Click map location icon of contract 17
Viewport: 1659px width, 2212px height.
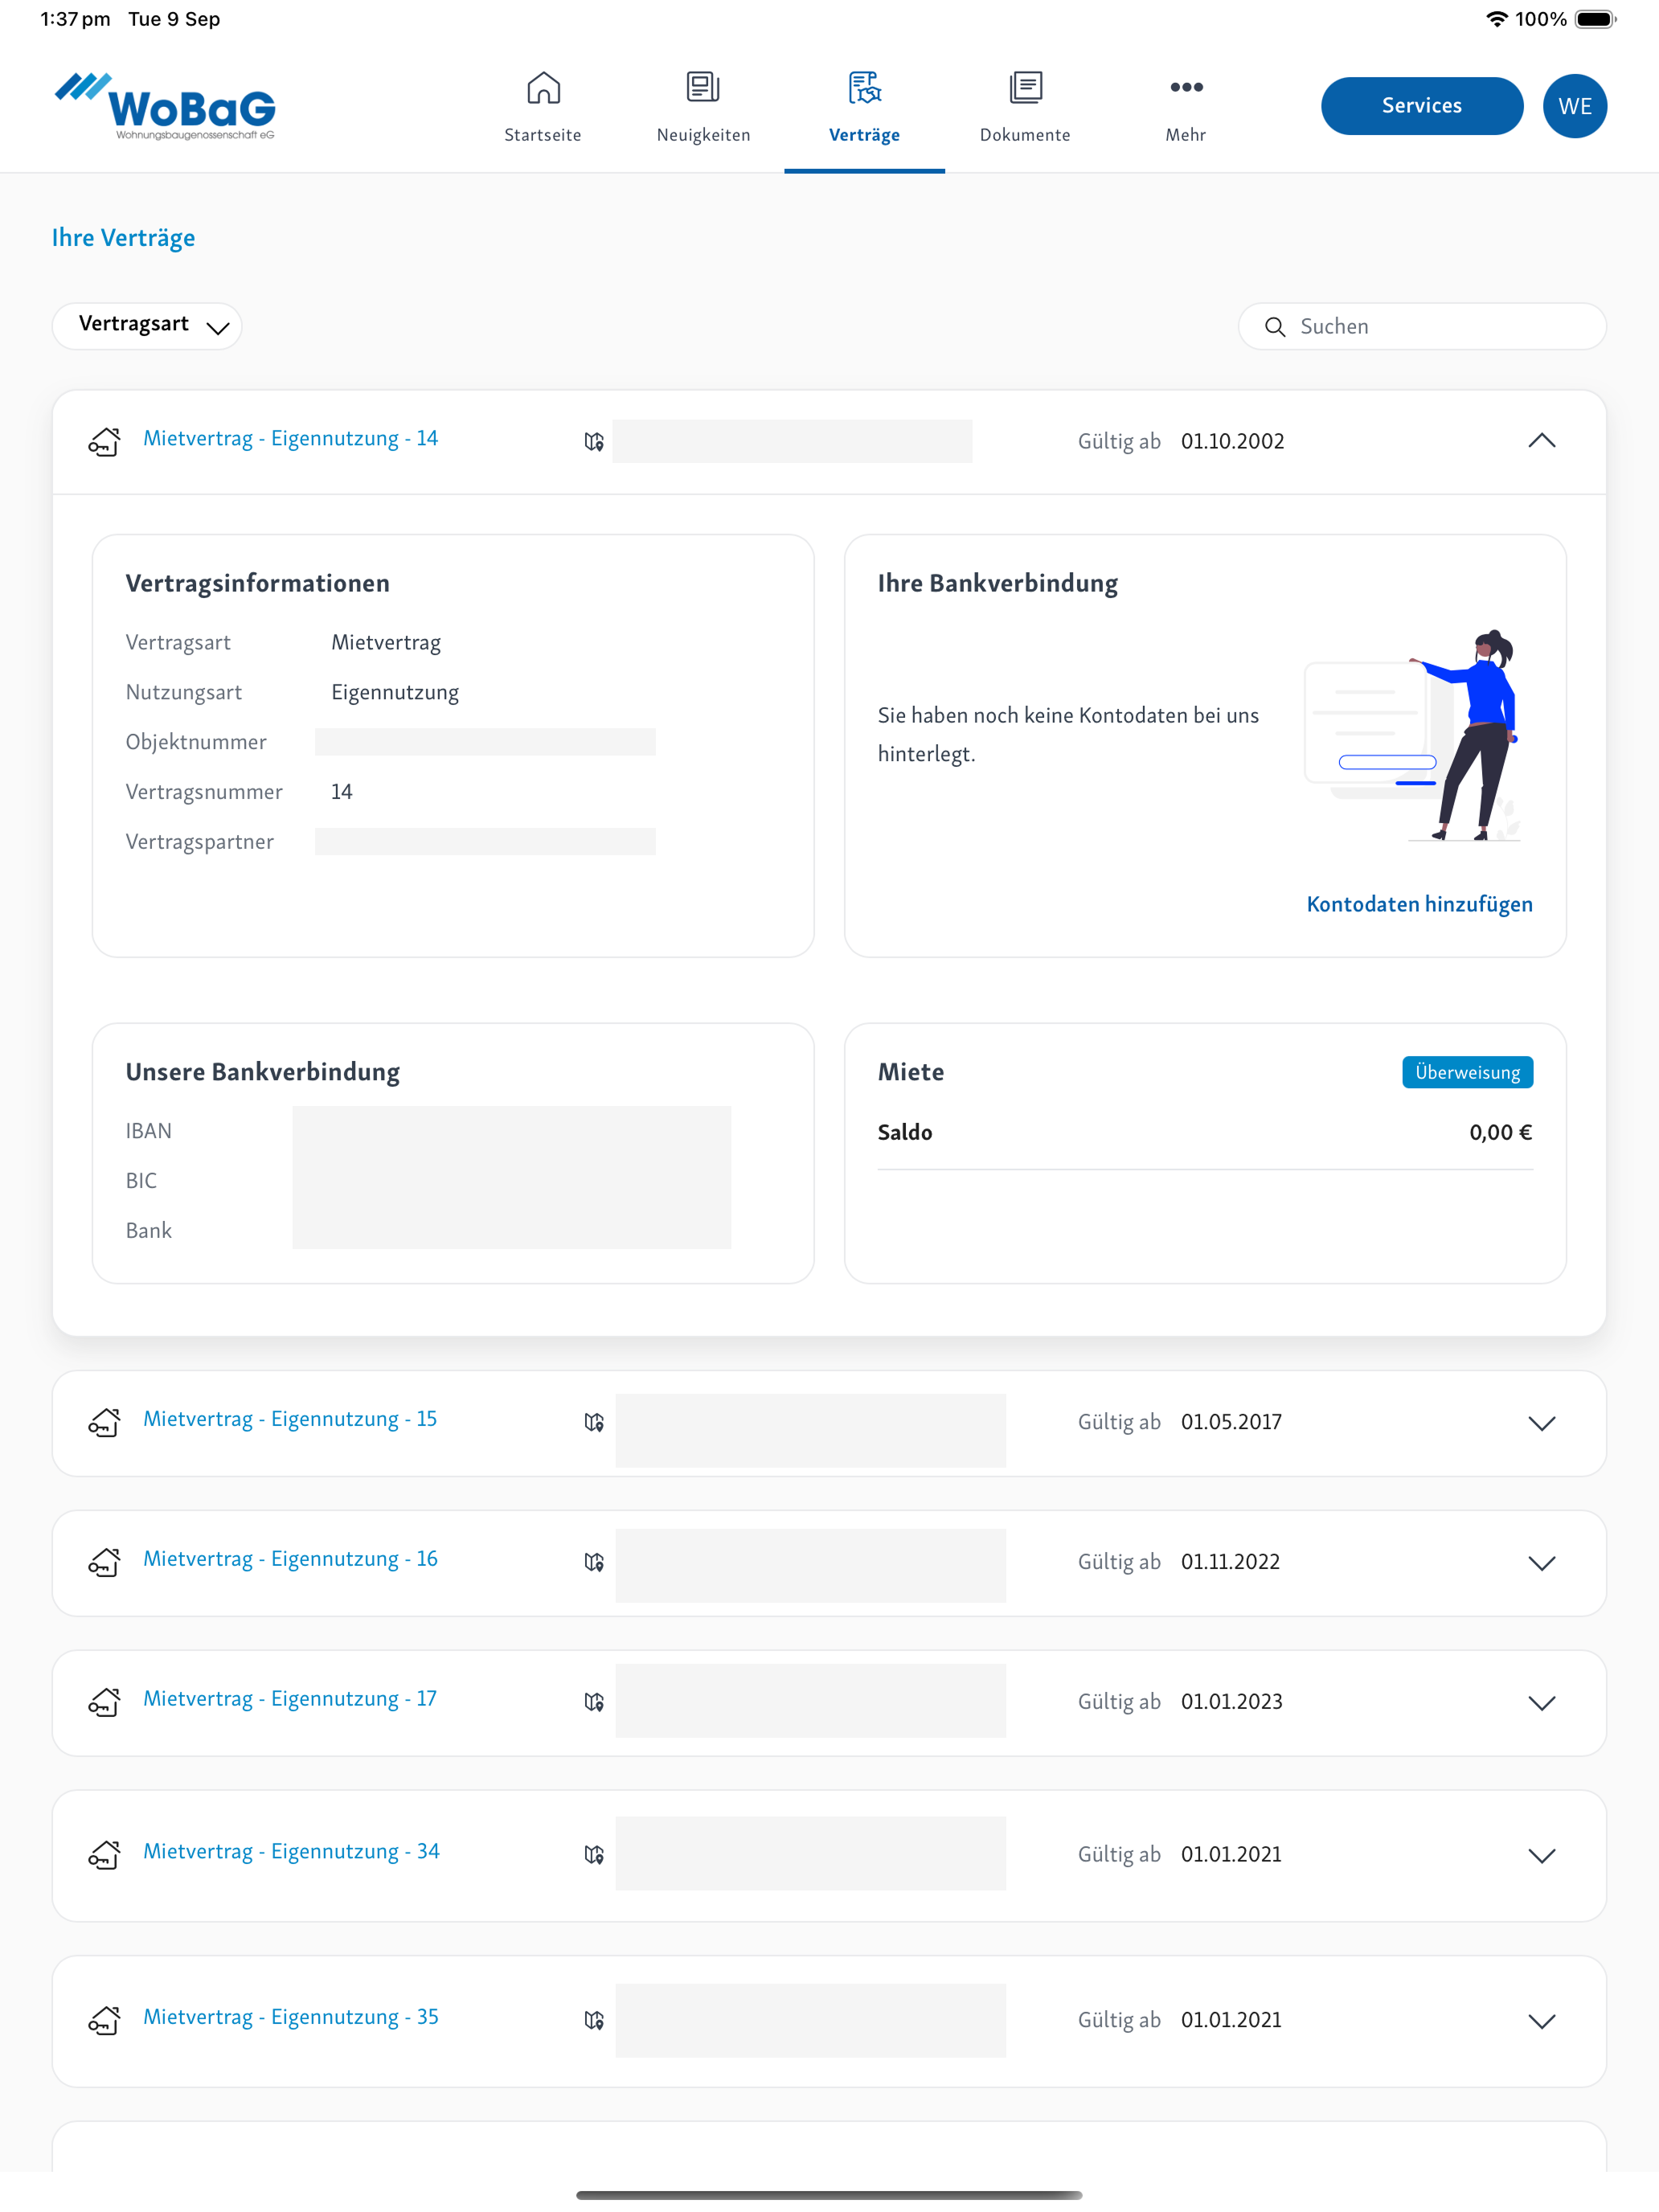coord(594,1702)
